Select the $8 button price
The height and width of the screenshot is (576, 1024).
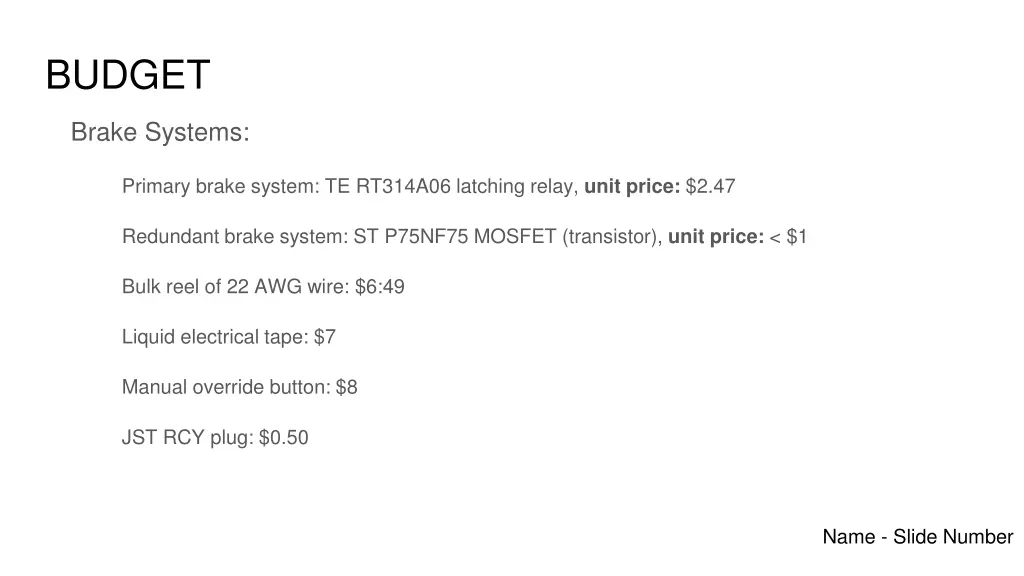[347, 387]
